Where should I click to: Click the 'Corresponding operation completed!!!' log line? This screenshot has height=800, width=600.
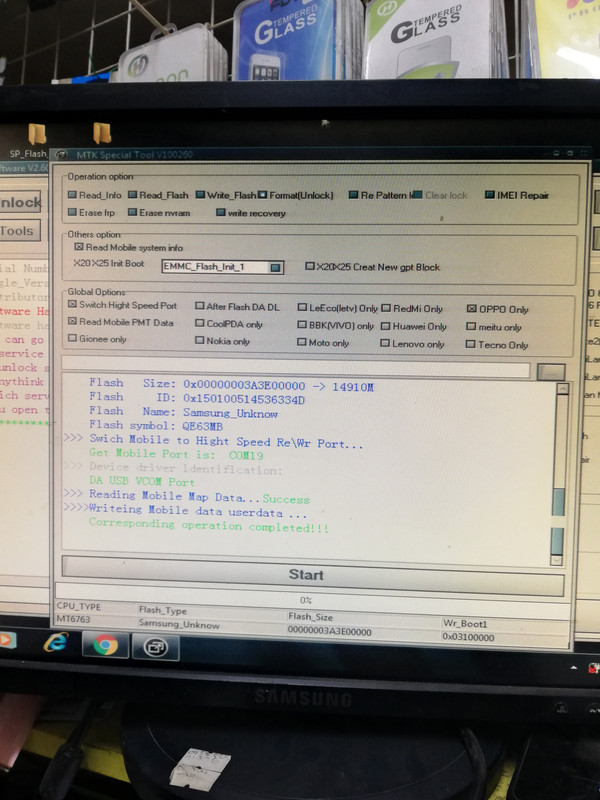pos(209,526)
